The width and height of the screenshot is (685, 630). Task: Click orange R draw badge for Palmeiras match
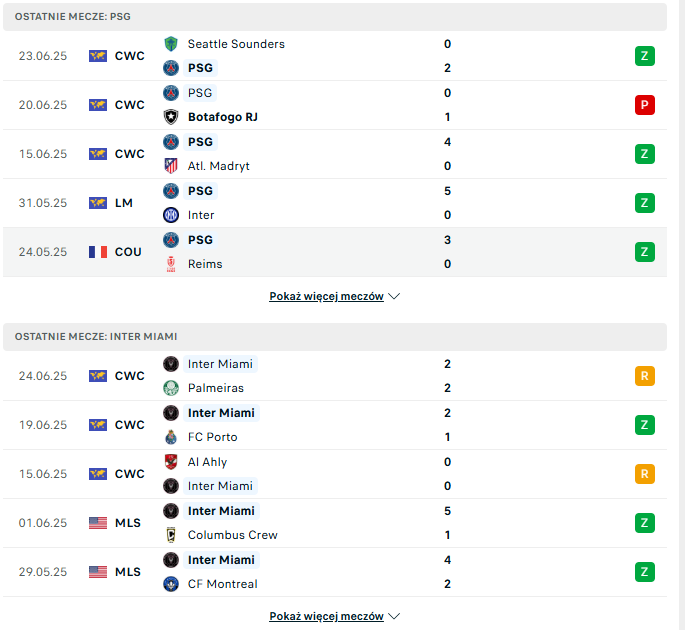[644, 376]
